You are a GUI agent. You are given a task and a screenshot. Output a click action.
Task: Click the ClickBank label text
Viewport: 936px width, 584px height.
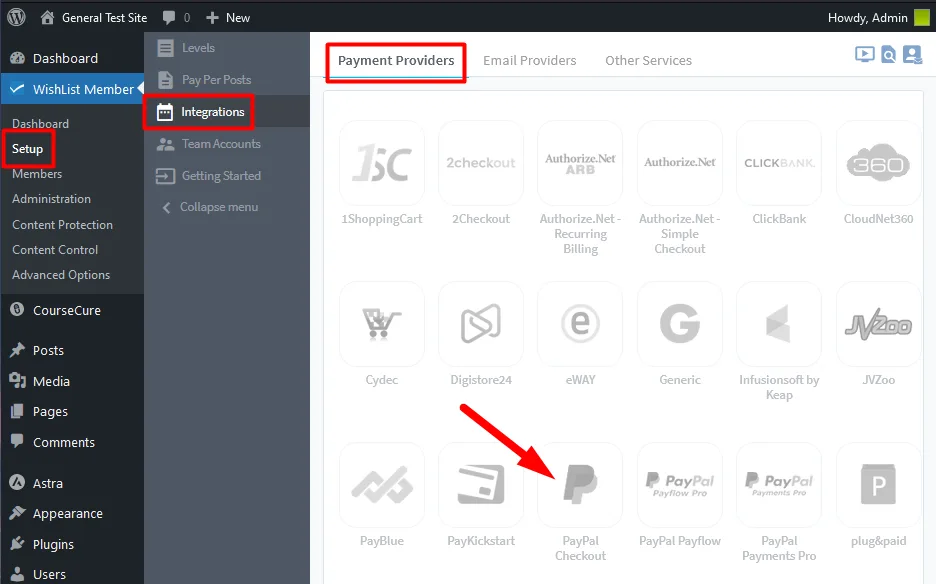(779, 219)
